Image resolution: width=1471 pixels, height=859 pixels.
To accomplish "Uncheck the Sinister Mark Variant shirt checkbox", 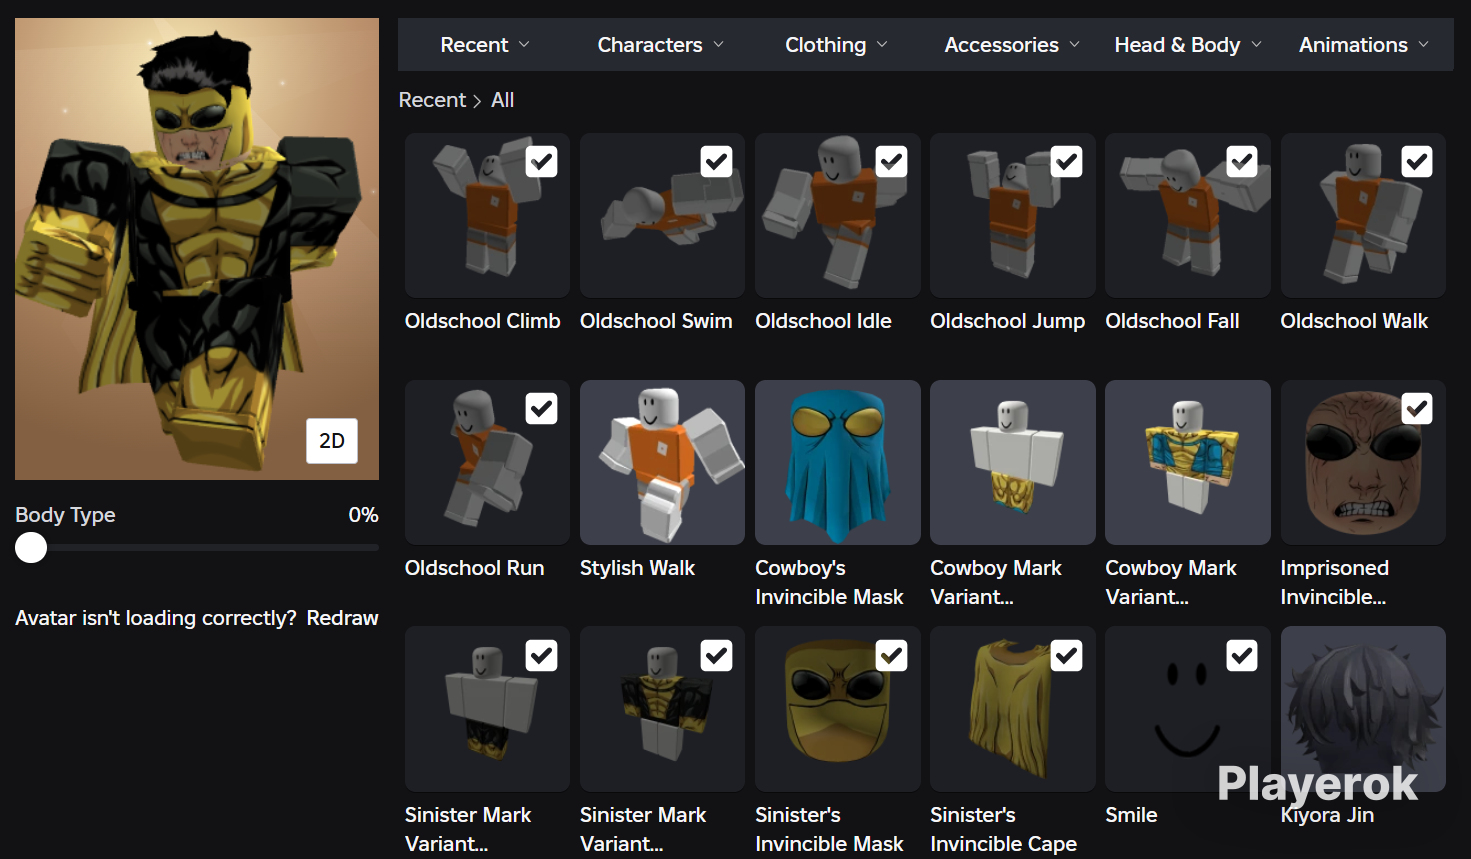I will point(717,656).
